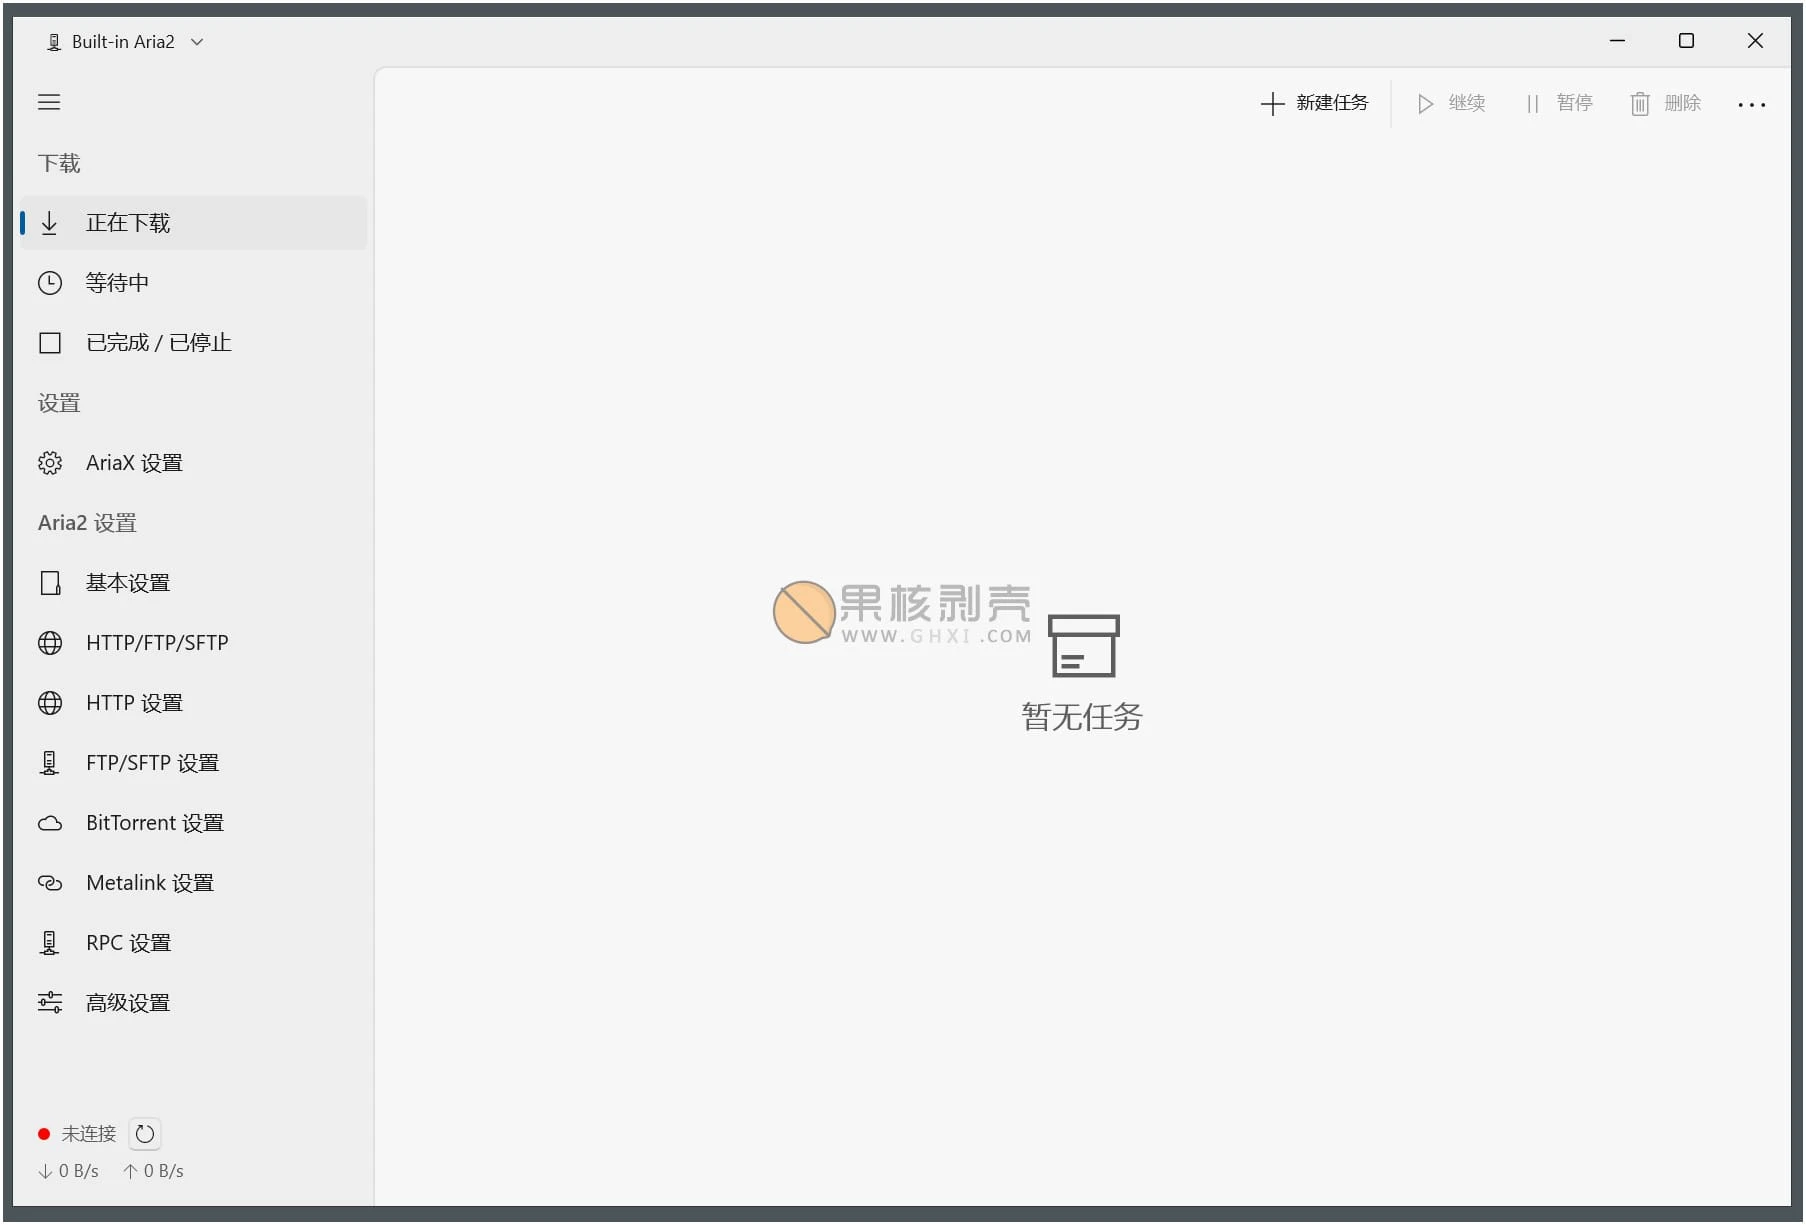Open AriaX 设置 page
The image size is (1806, 1225).
click(x=193, y=463)
